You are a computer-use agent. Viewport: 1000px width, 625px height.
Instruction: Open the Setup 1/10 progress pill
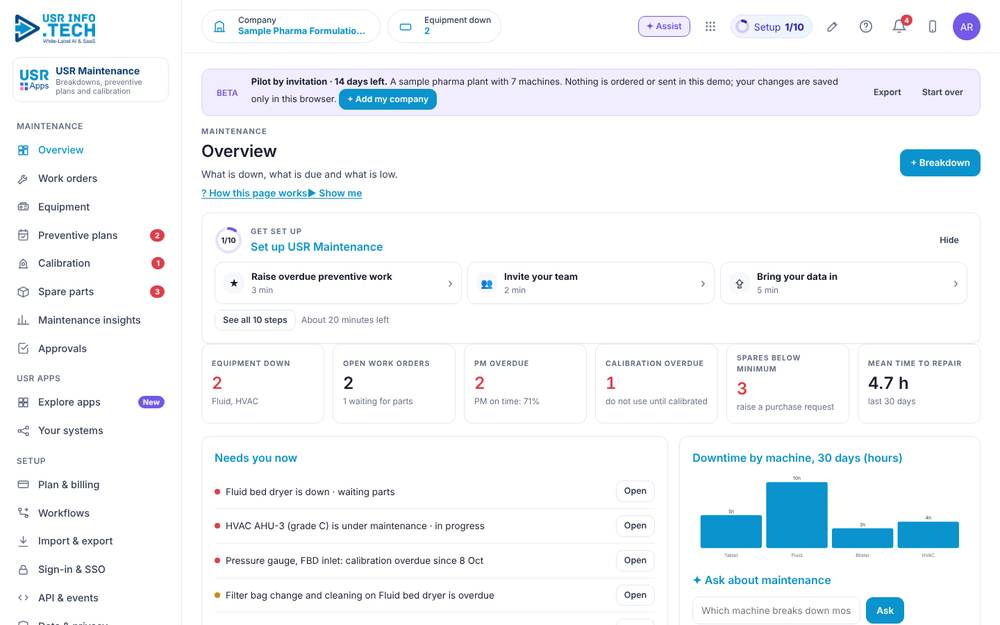[771, 27]
